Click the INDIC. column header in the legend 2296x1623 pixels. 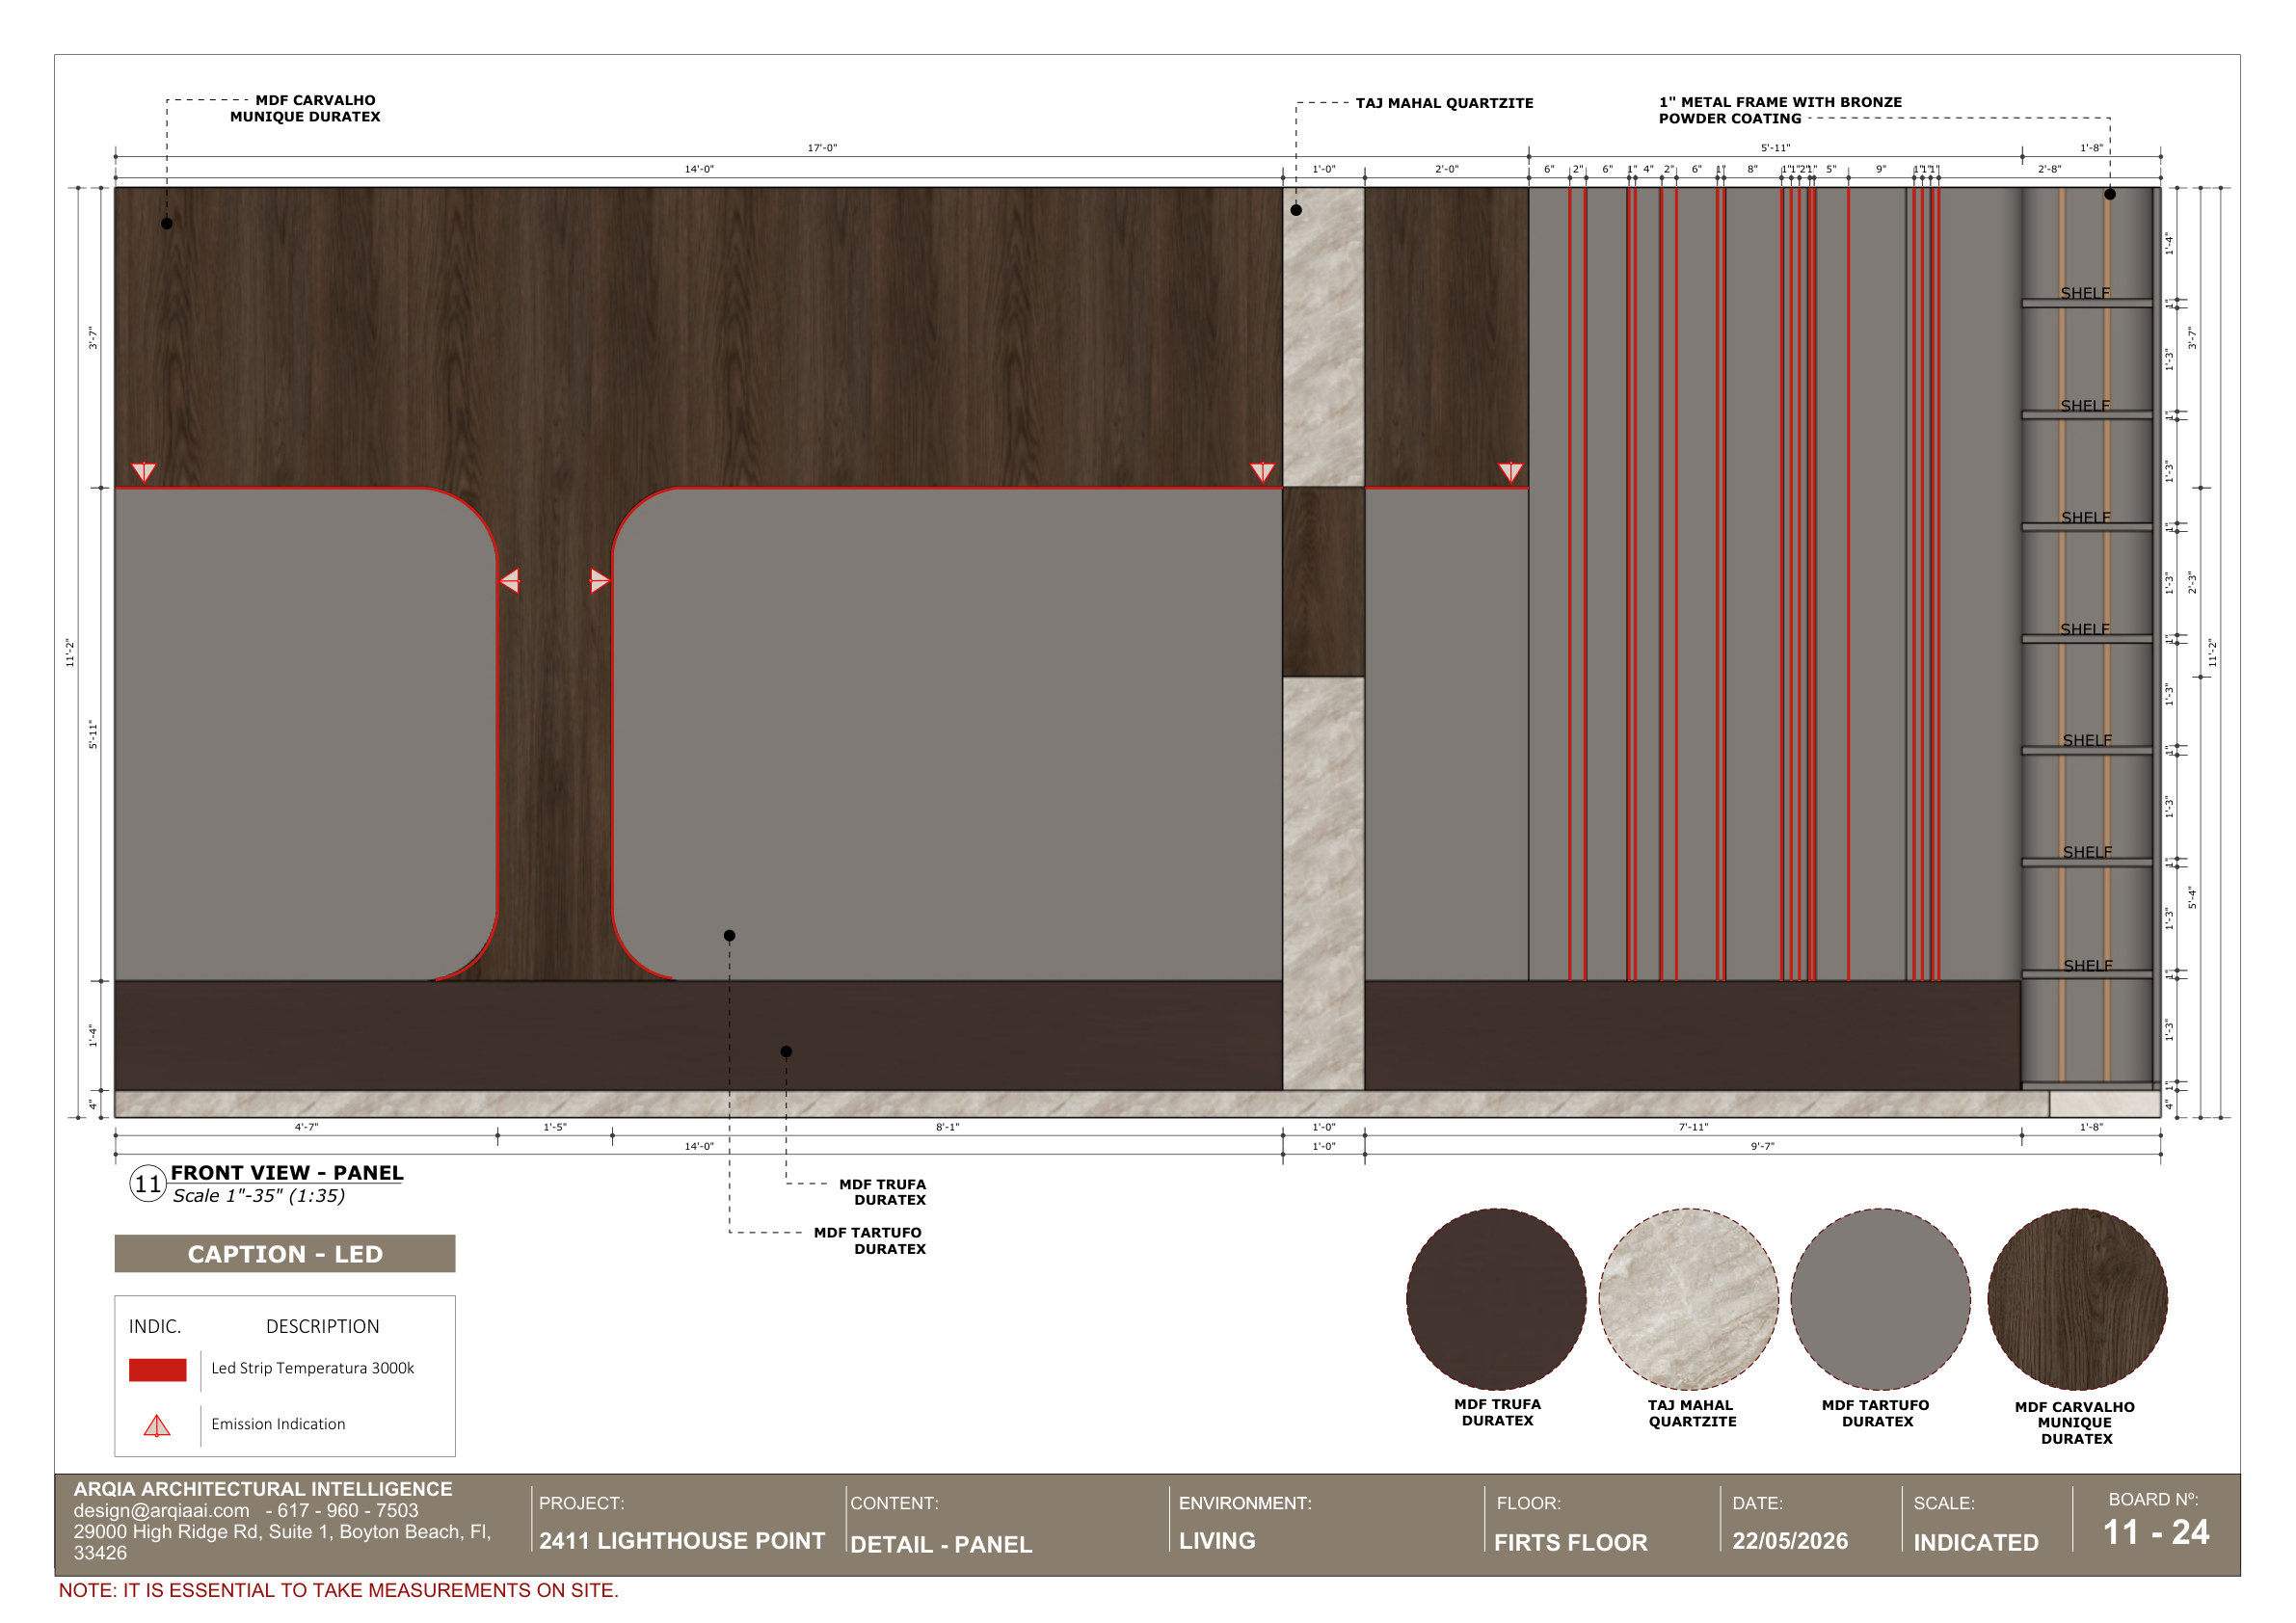tap(155, 1327)
